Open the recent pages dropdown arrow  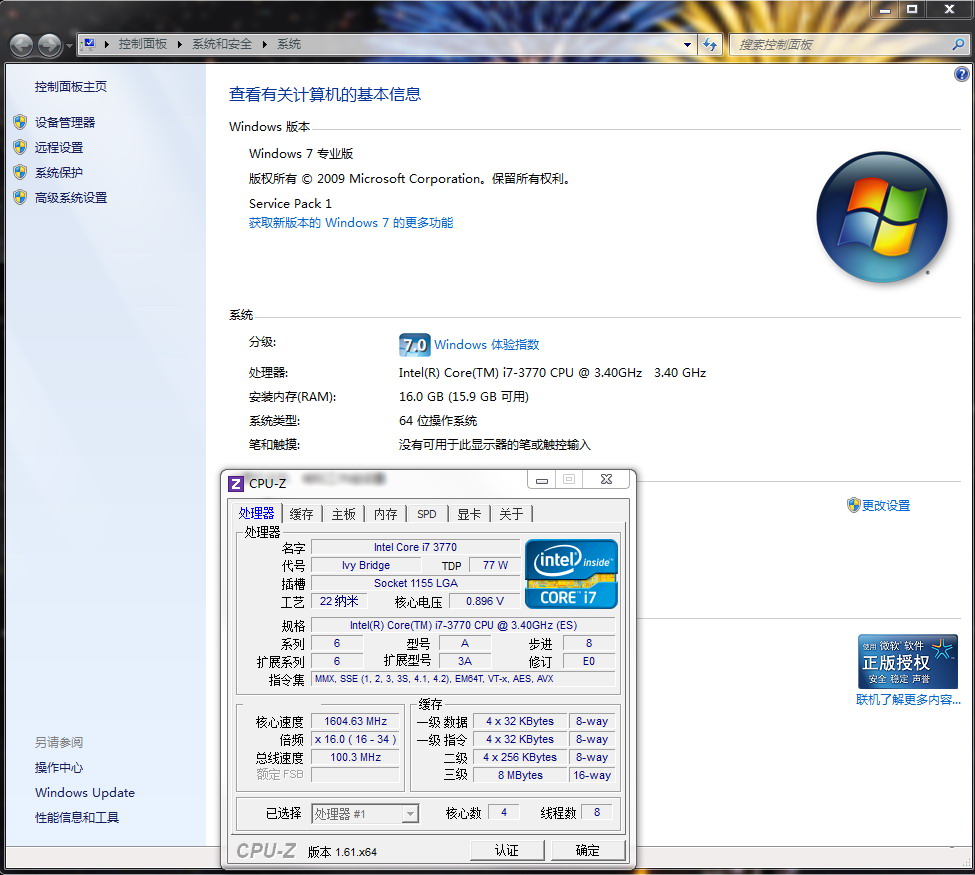(x=69, y=45)
